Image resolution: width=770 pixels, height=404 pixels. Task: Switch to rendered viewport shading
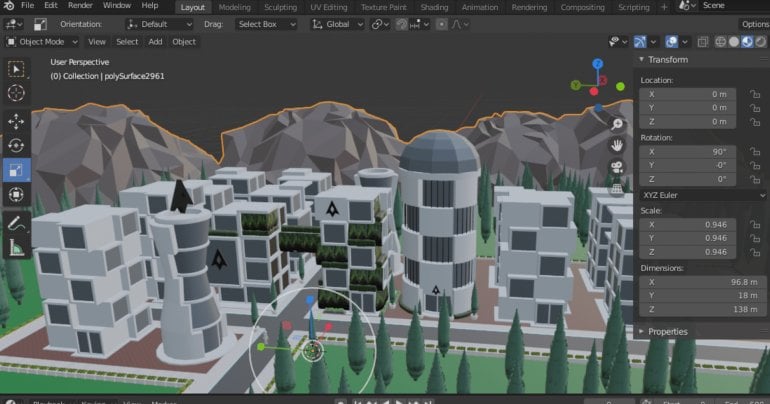pos(761,42)
